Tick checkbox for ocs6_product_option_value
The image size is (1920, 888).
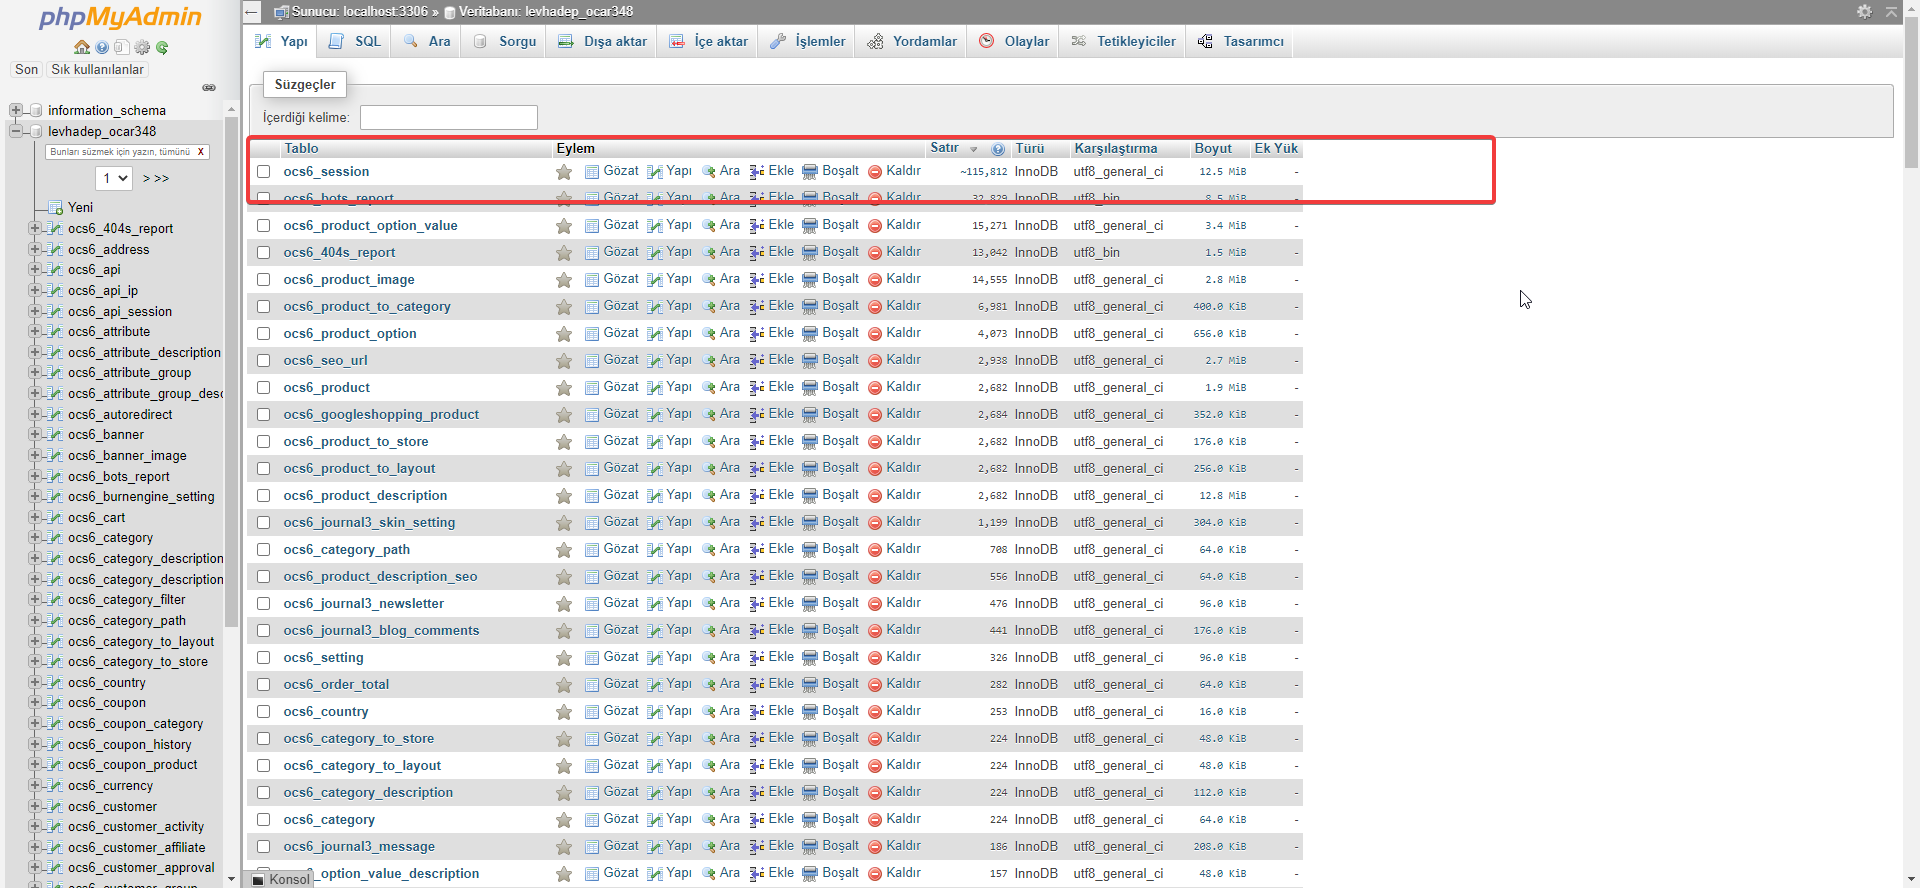[264, 226]
